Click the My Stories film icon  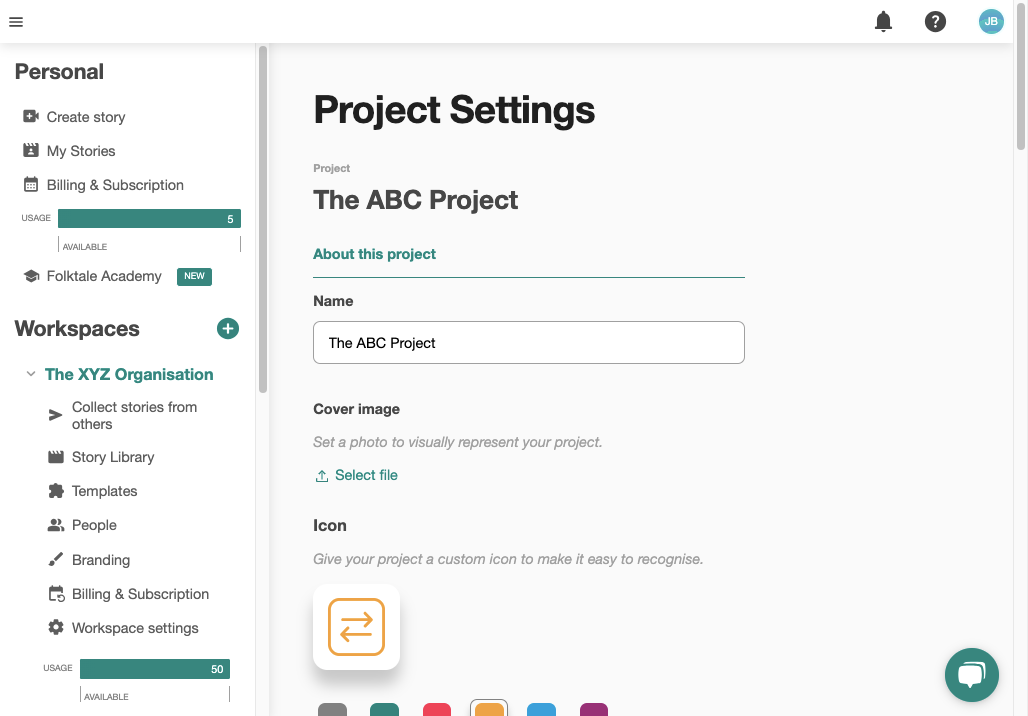[x=31, y=151]
